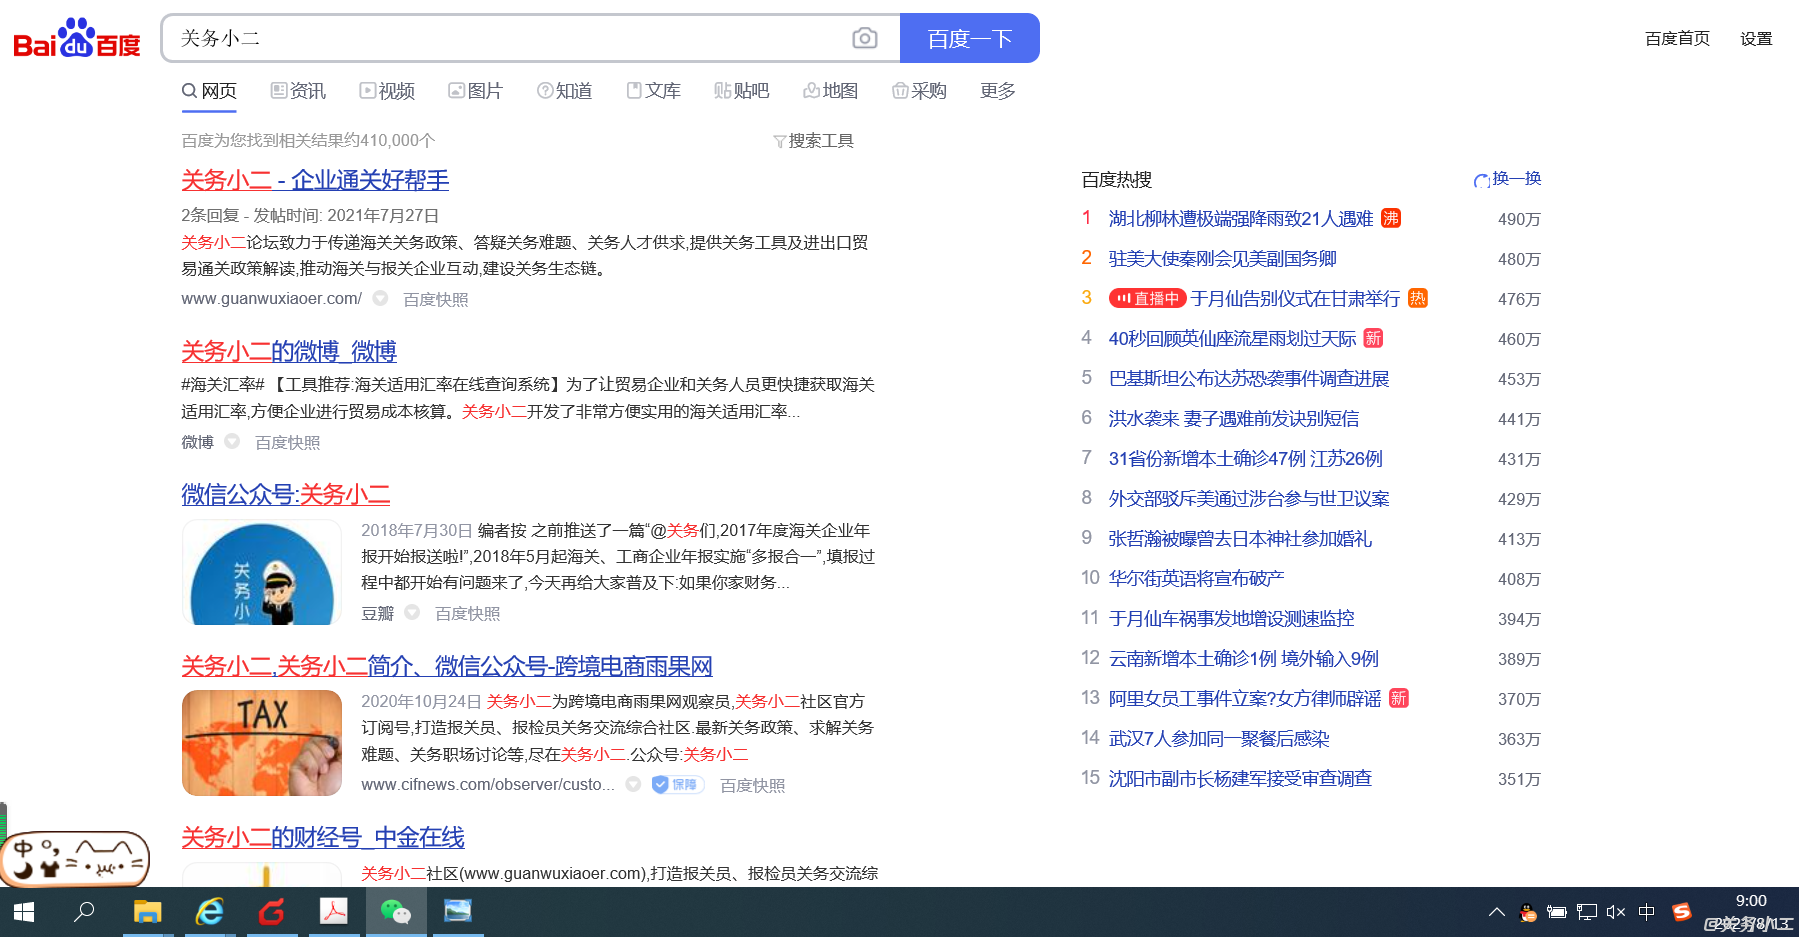Open hot search 驻美大使秦刚会见美副国务卿
The image size is (1799, 937).
tap(1222, 258)
